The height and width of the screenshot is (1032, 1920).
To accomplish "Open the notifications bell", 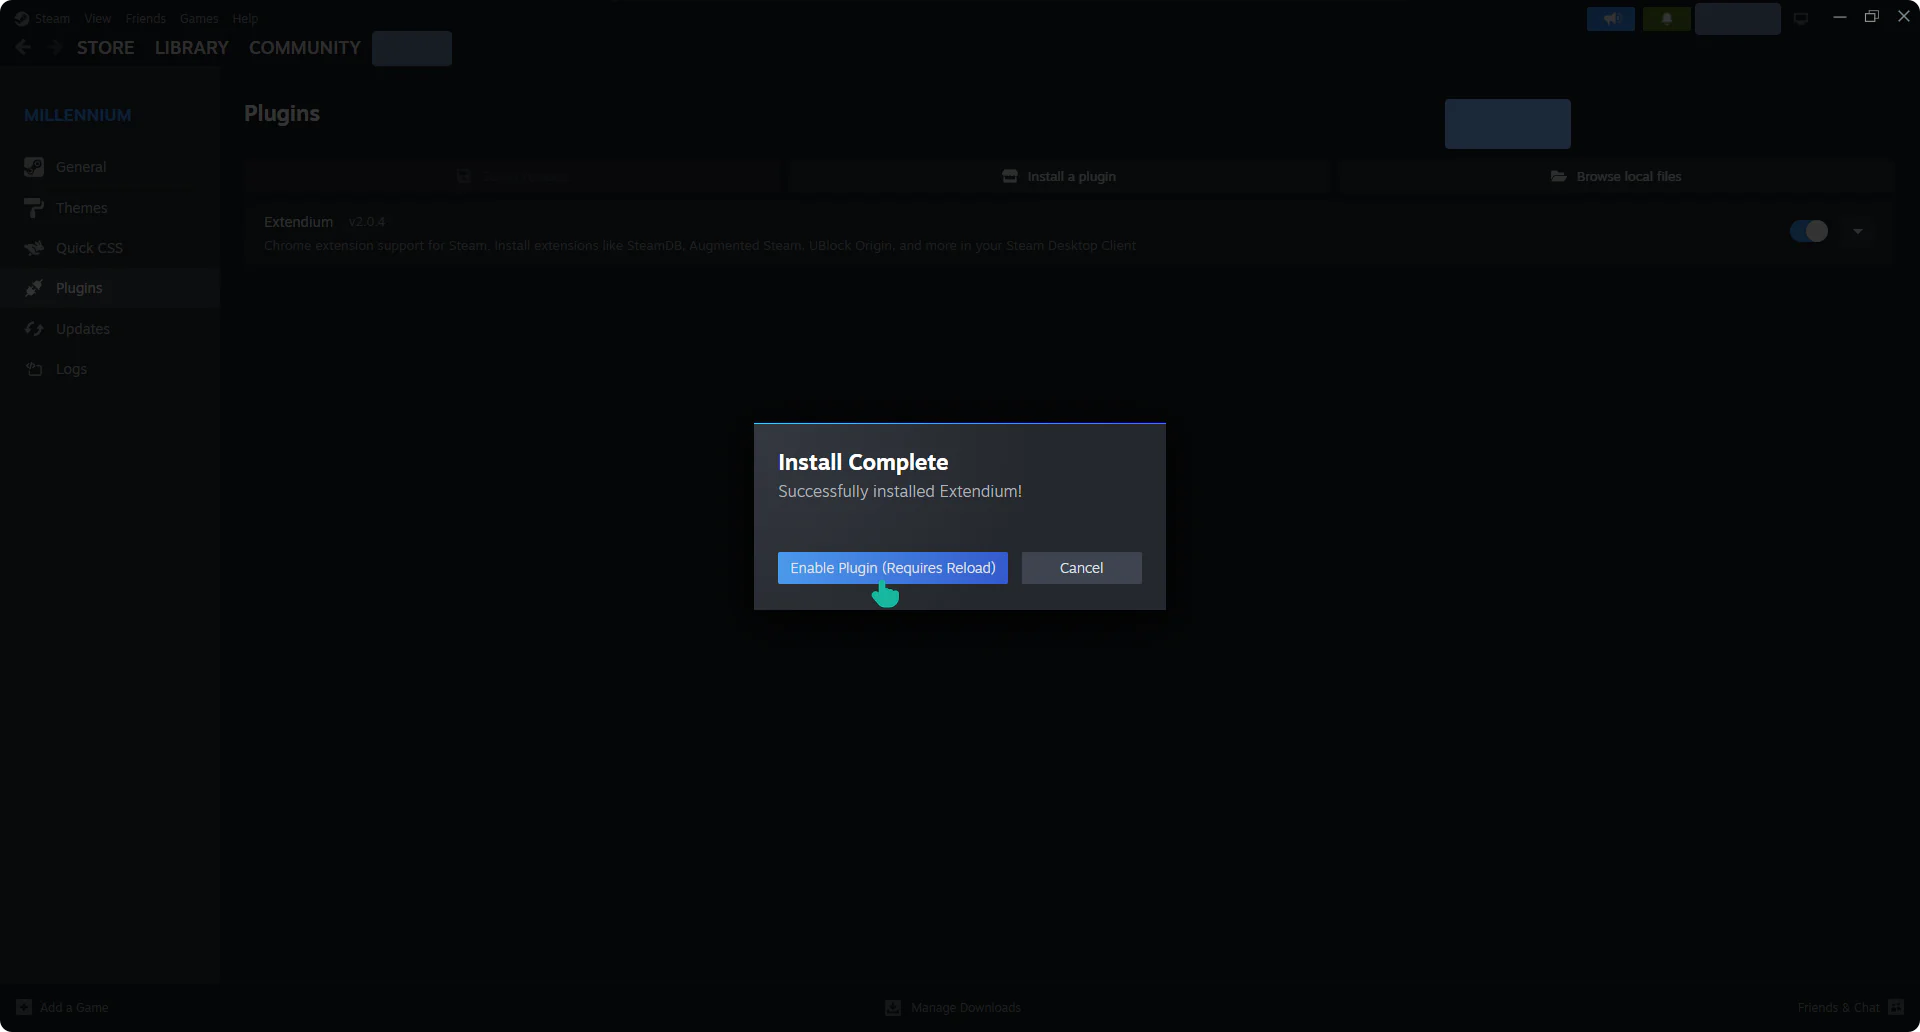I will [x=1666, y=19].
